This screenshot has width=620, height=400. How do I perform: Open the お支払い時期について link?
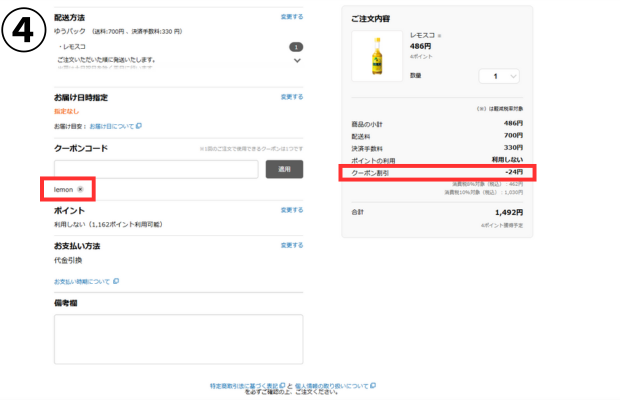coord(82,281)
